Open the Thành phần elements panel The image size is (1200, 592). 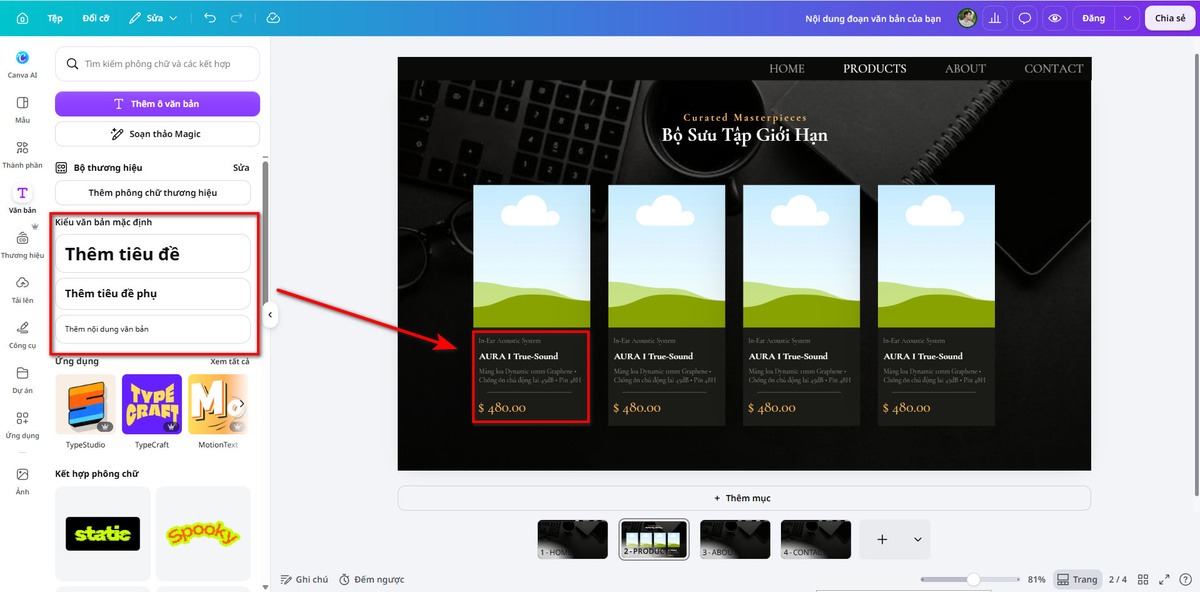pyautogui.click(x=22, y=154)
